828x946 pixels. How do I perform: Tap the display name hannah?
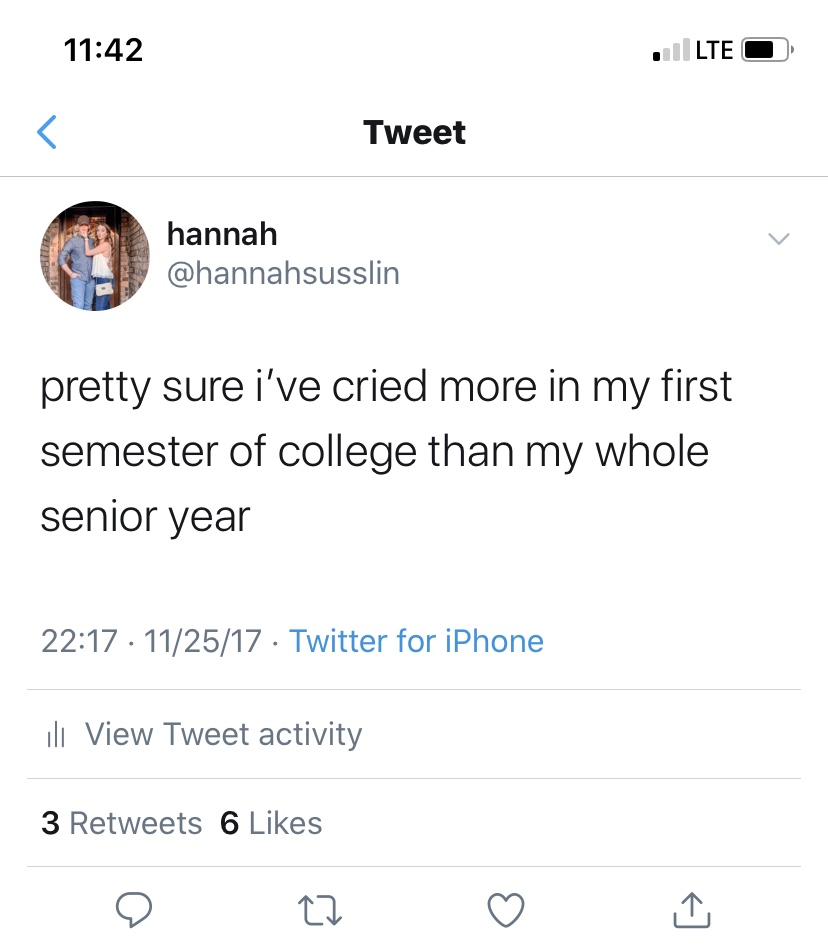222,234
